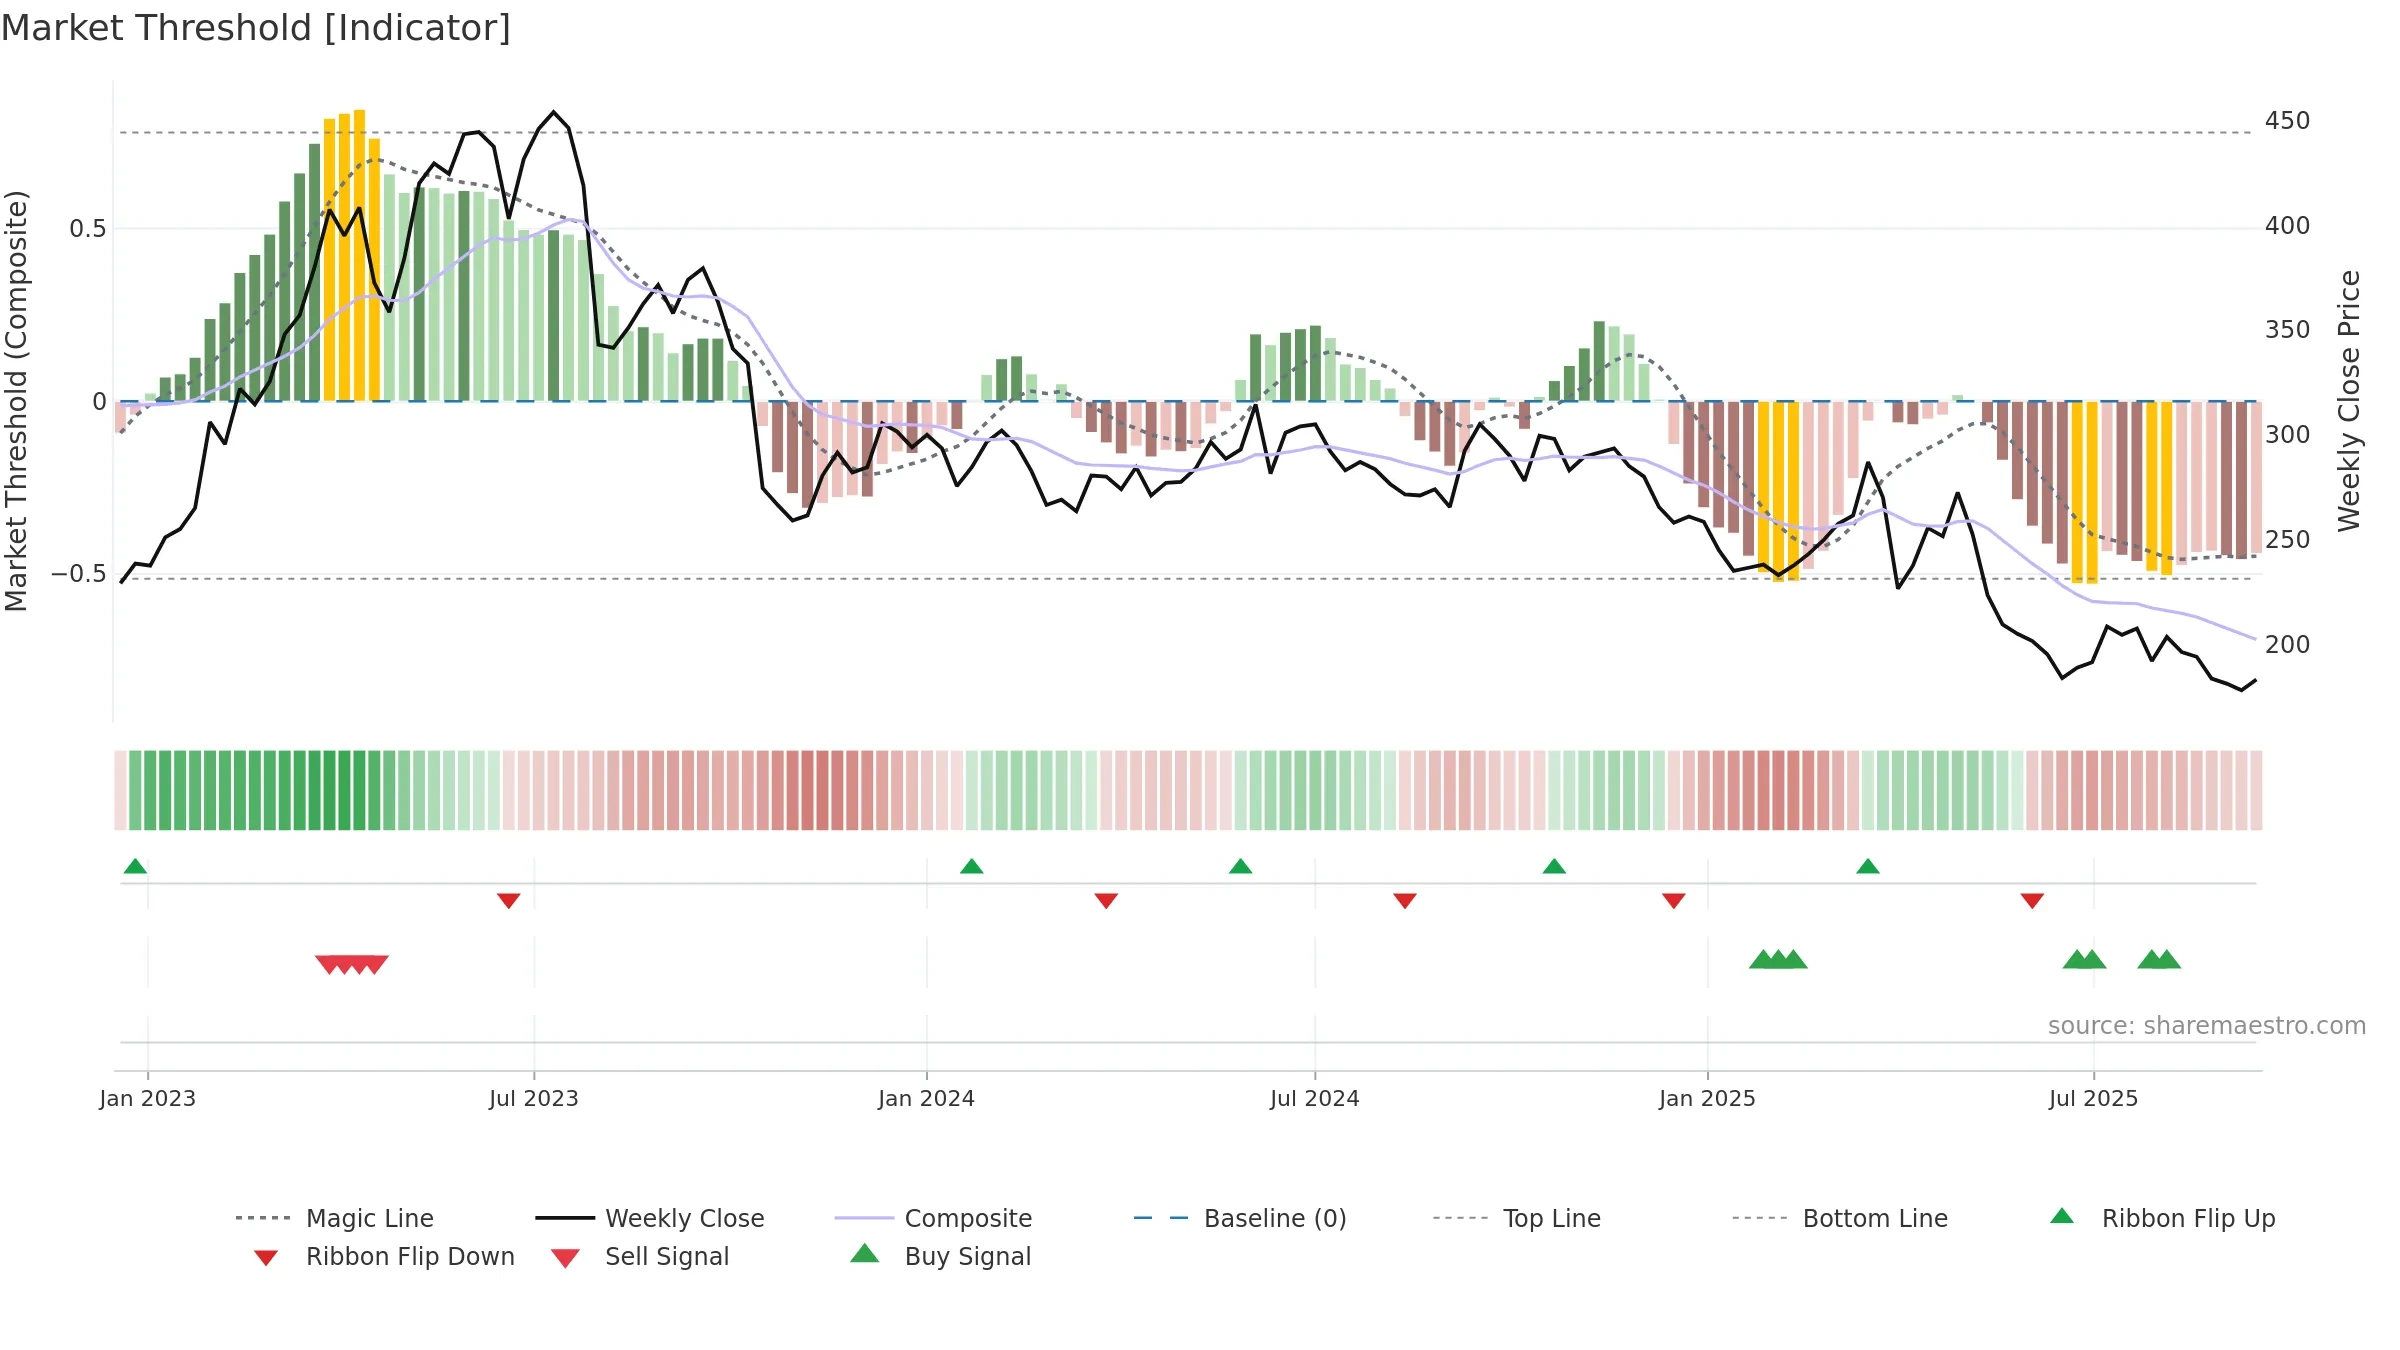Viewport: 2400px width, 1350px height.
Task: Click the Ribbon Flip Up marker around Mar 2025
Action: pyautogui.click(x=1868, y=866)
